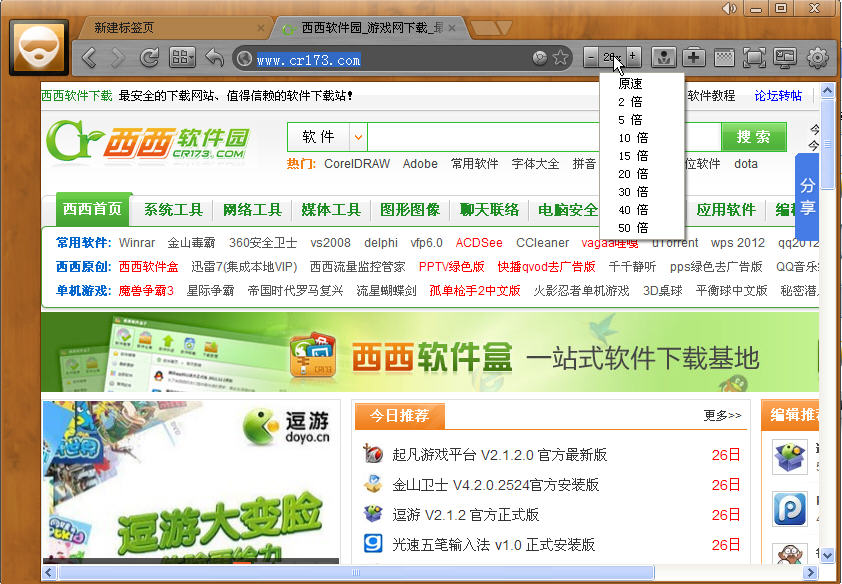Screen dimensions: 842x584
Task: Open 光速五笔输入法 v1.0 link
Action: tap(493, 545)
